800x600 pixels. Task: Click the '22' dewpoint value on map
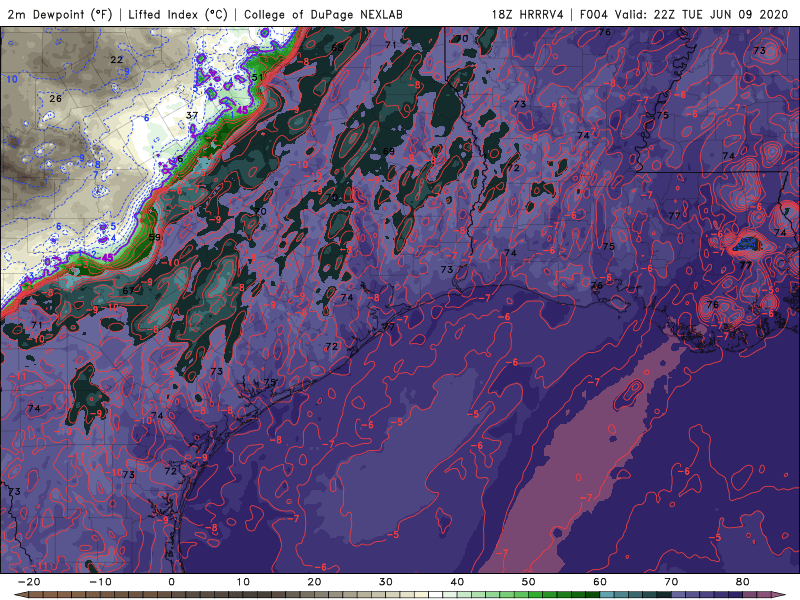[117, 60]
